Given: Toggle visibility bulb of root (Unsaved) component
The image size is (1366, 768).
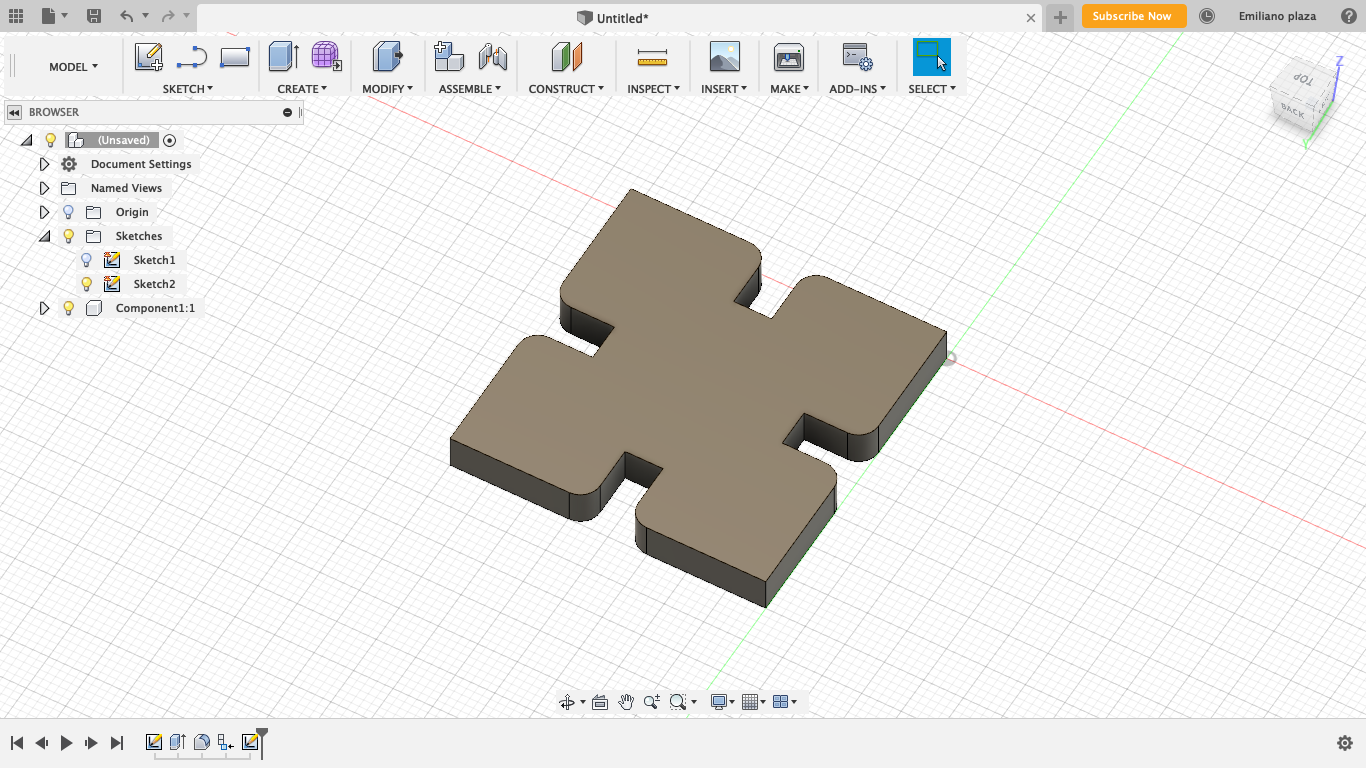Looking at the screenshot, I should click(x=51, y=140).
